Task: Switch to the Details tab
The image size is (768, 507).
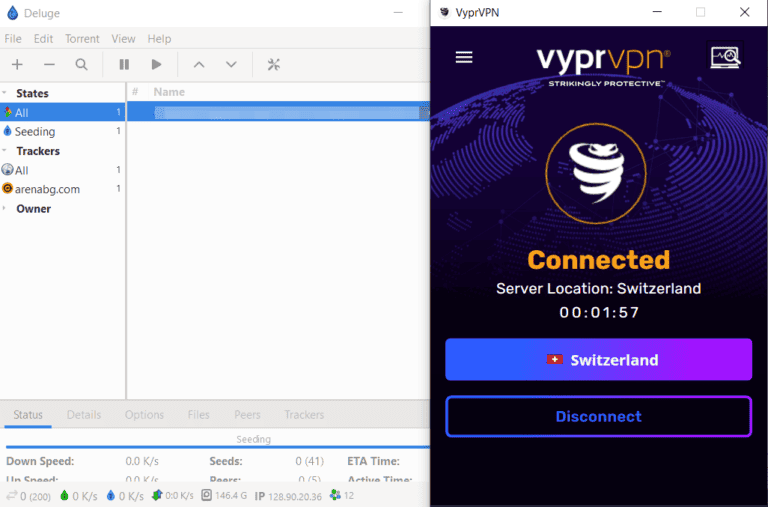Action: (84, 415)
